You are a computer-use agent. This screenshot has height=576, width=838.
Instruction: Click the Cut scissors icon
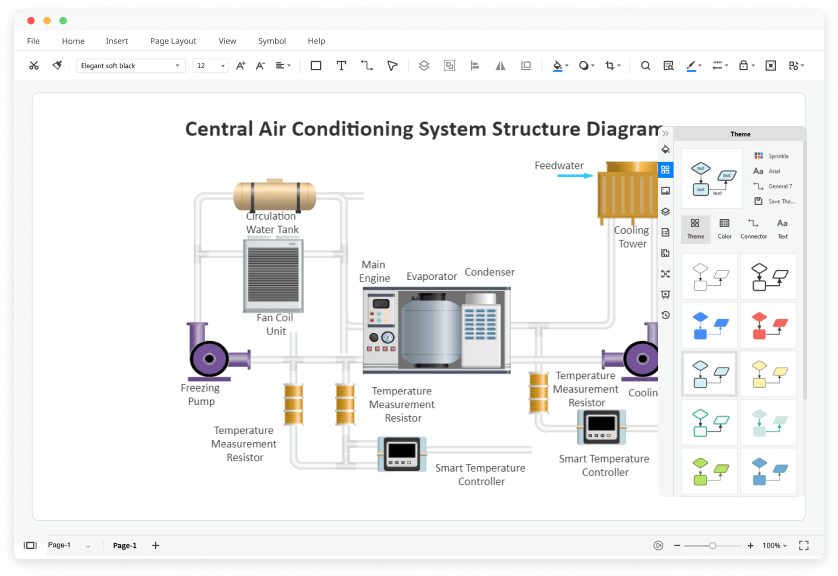click(x=34, y=66)
